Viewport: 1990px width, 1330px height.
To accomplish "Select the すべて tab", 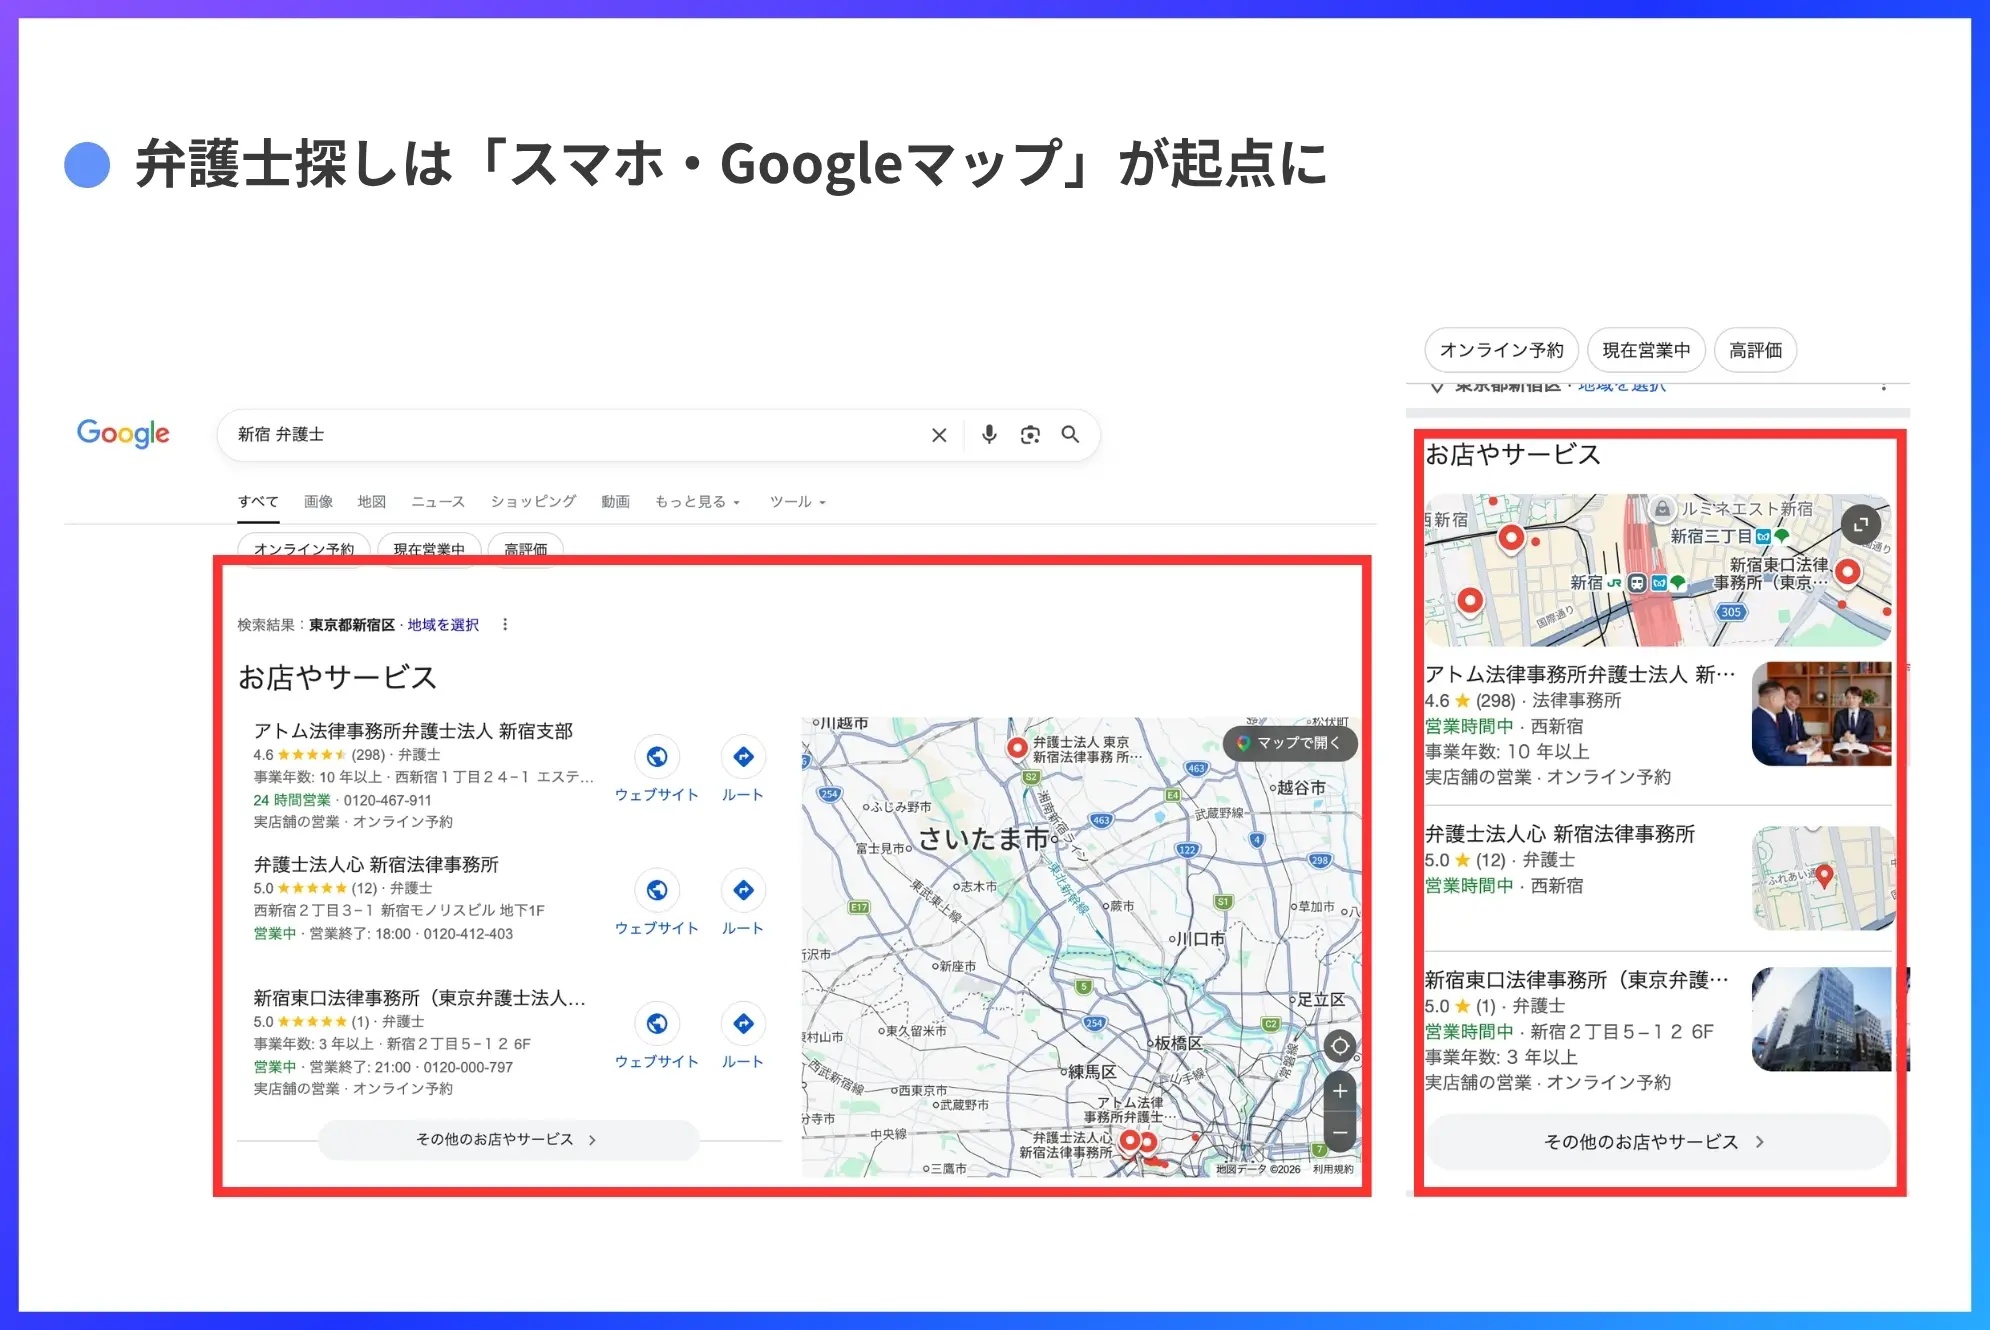I will tap(258, 501).
